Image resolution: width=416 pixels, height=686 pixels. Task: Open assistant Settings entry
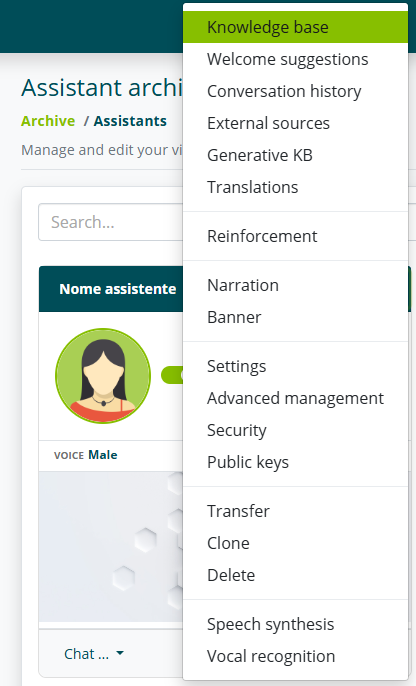tap(296, 366)
